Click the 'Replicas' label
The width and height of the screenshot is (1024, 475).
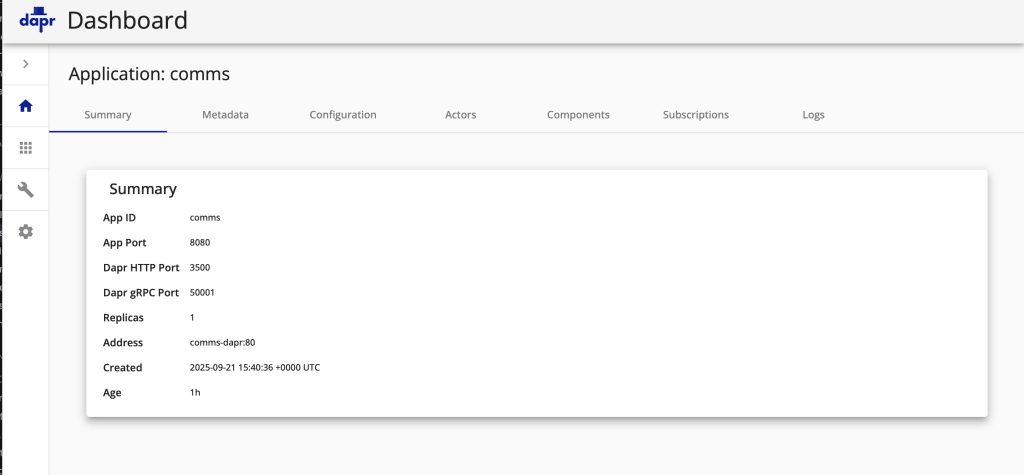pos(123,318)
